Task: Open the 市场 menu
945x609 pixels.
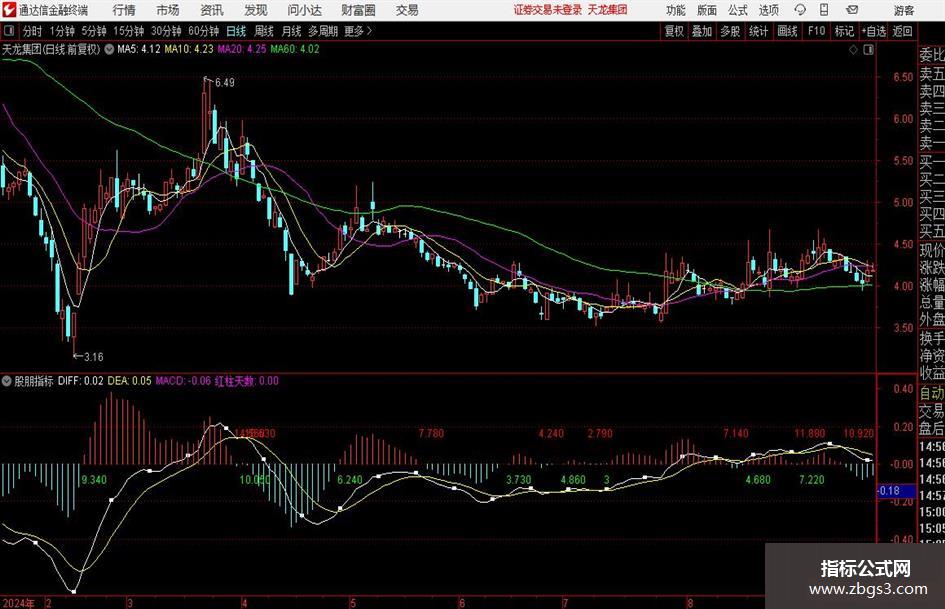Action: (168, 10)
